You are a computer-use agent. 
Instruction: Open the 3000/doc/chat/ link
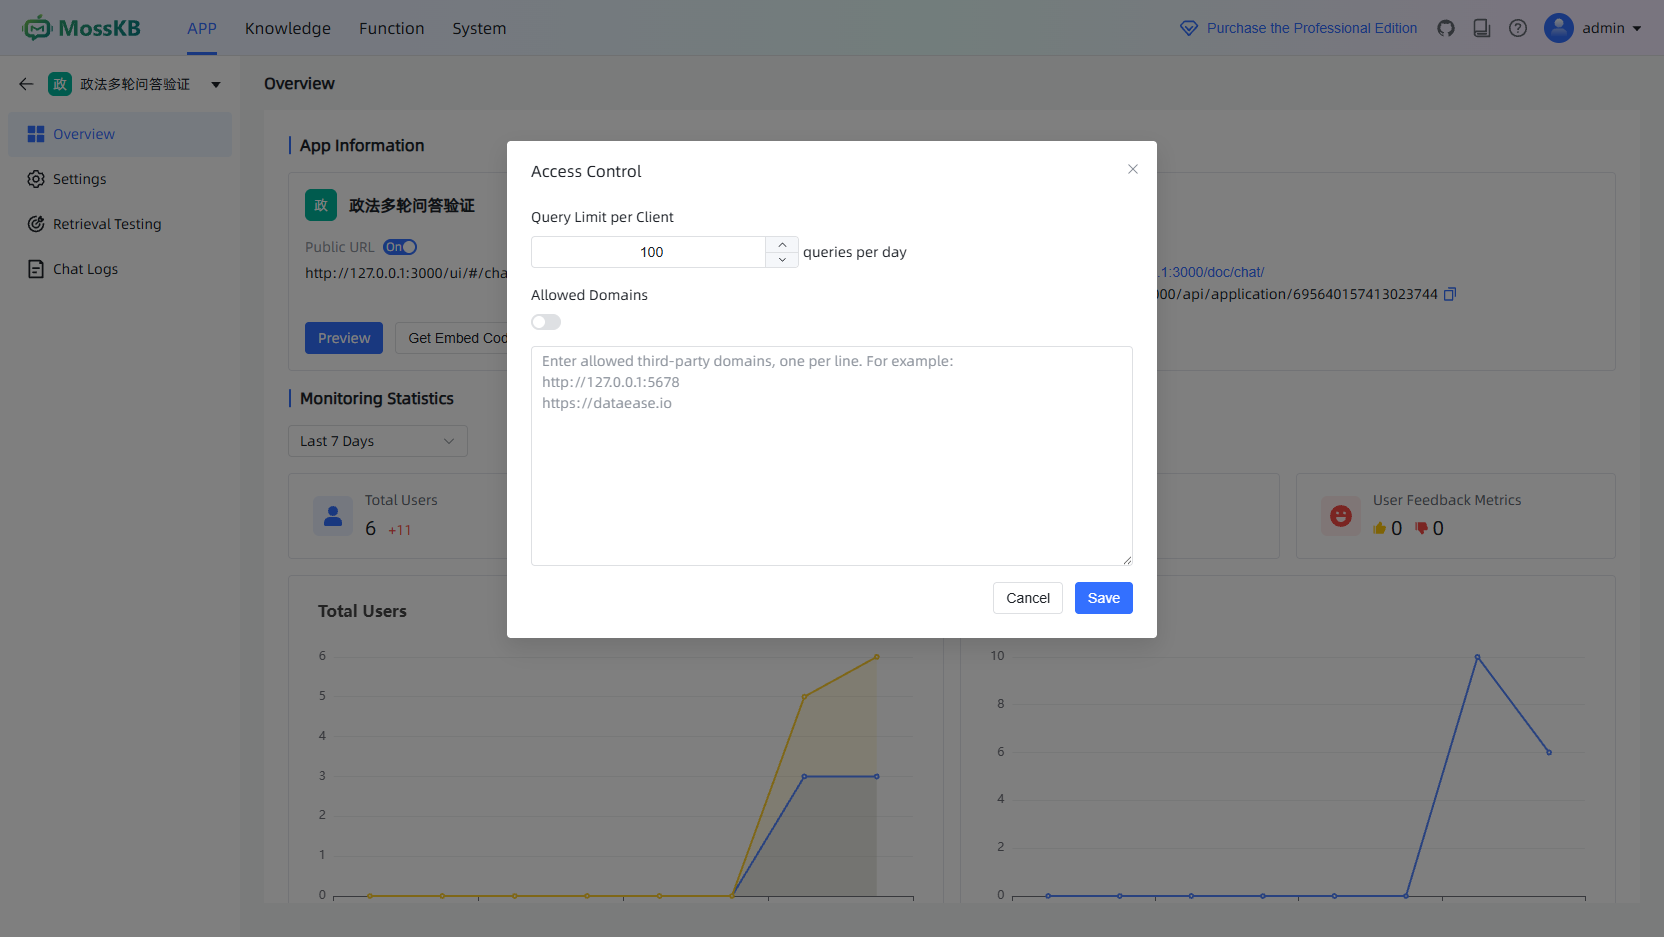(x=1211, y=272)
